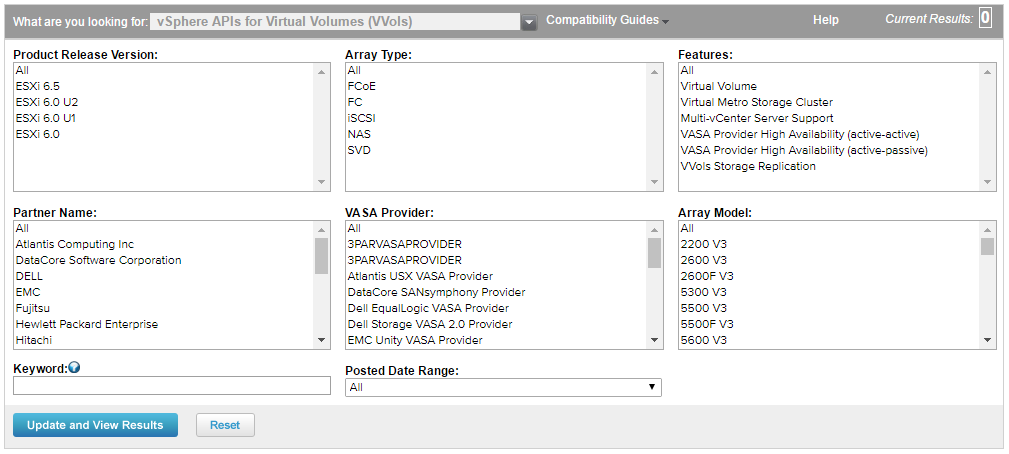1009x454 pixels.
Task: Select 2200 V3 array model
Action: (x=829, y=244)
